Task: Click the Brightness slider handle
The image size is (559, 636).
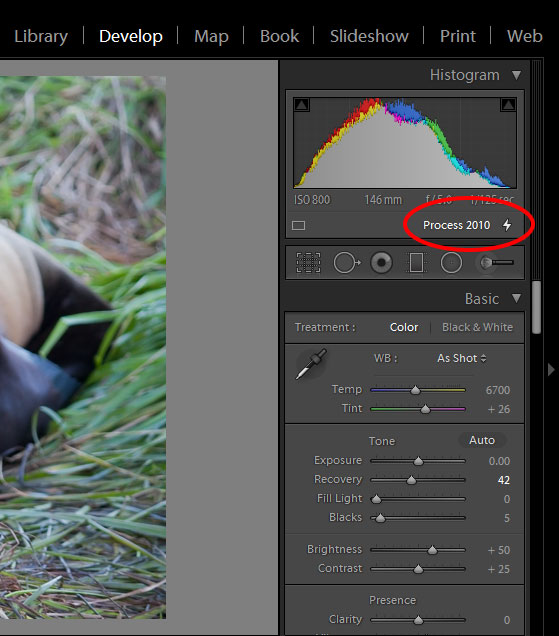Action: click(x=432, y=550)
